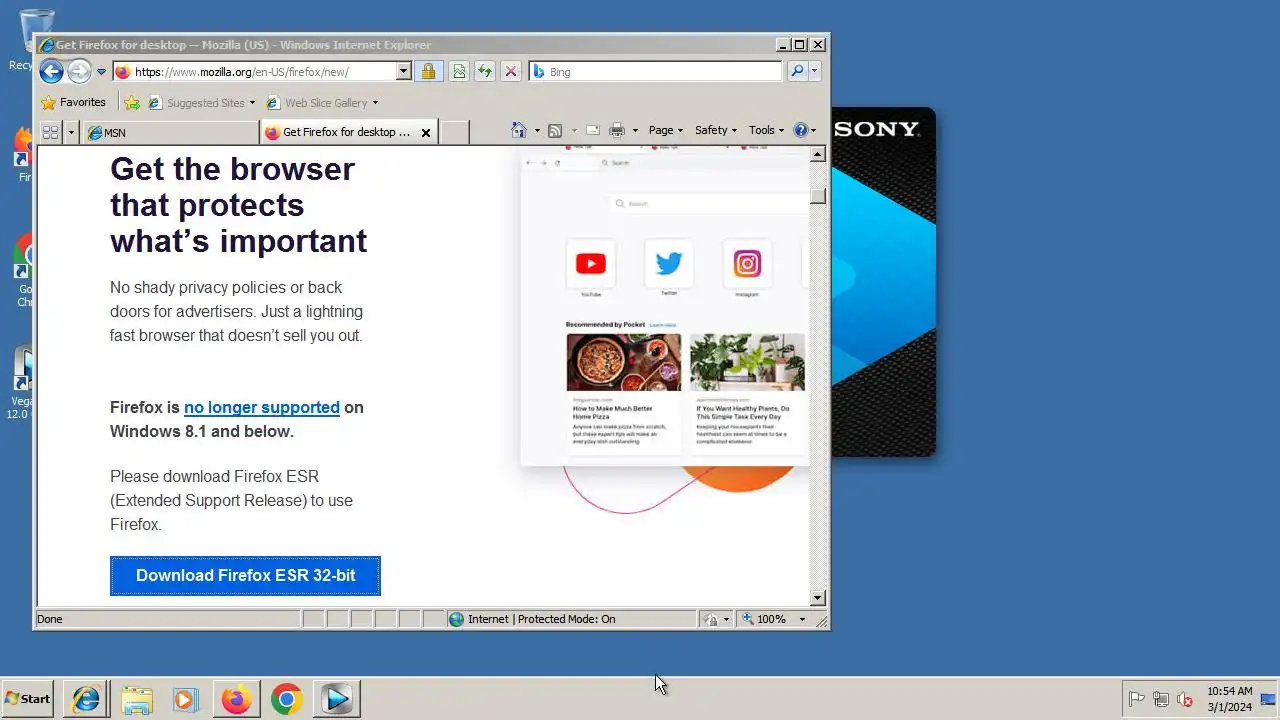The width and height of the screenshot is (1280, 720).
Task: Click Add to Favorites Bar icon
Action: point(132,103)
